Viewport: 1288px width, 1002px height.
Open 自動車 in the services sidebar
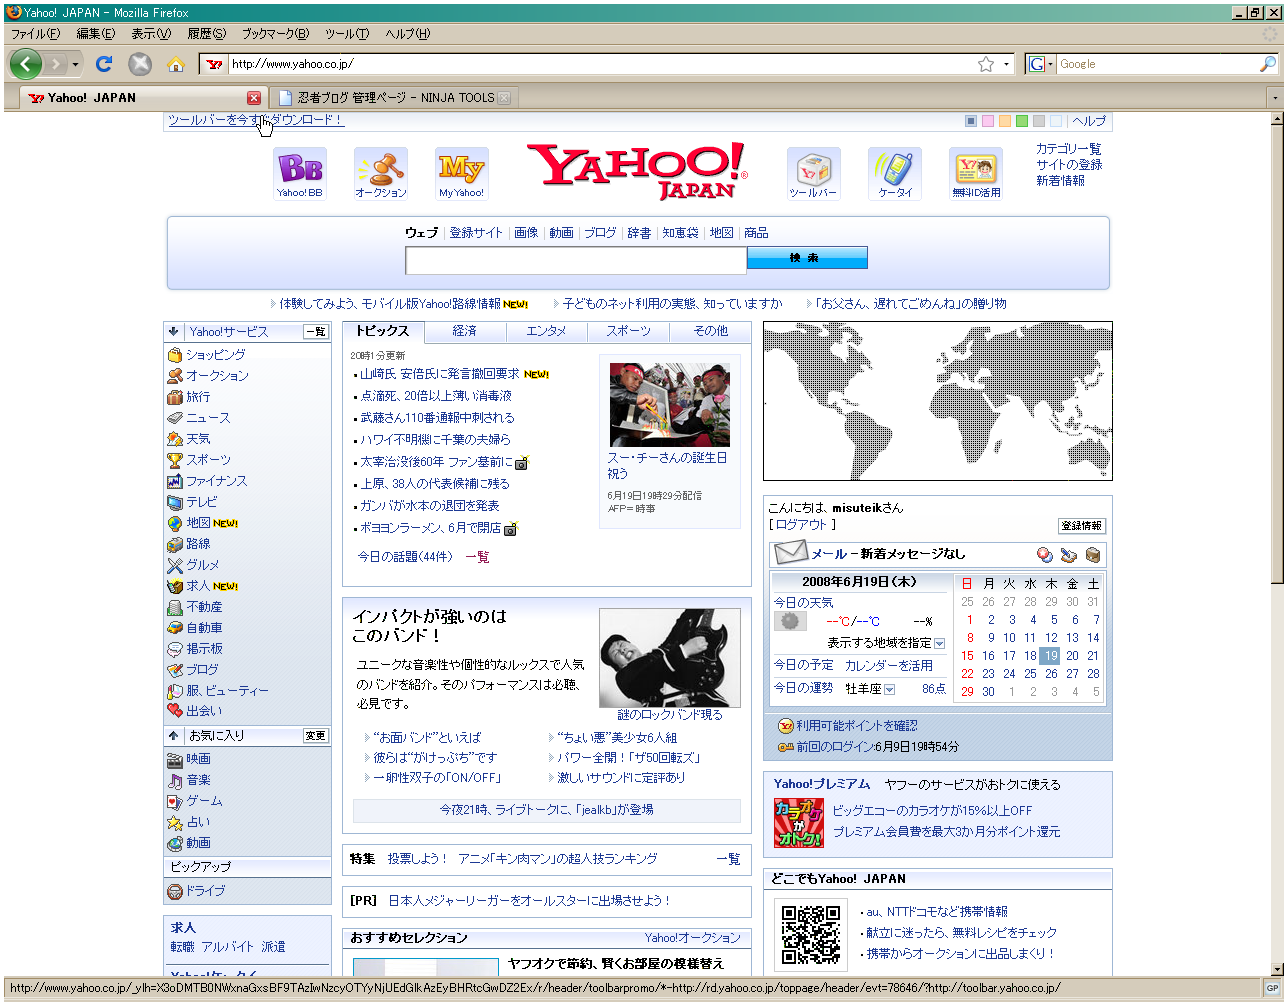[x=204, y=628]
